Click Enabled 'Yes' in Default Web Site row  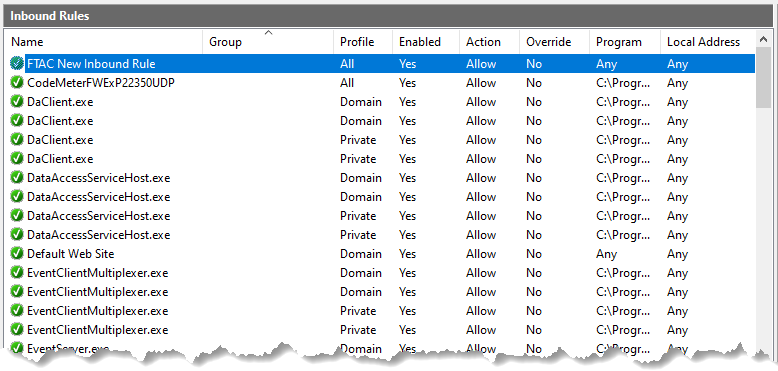pos(407,254)
